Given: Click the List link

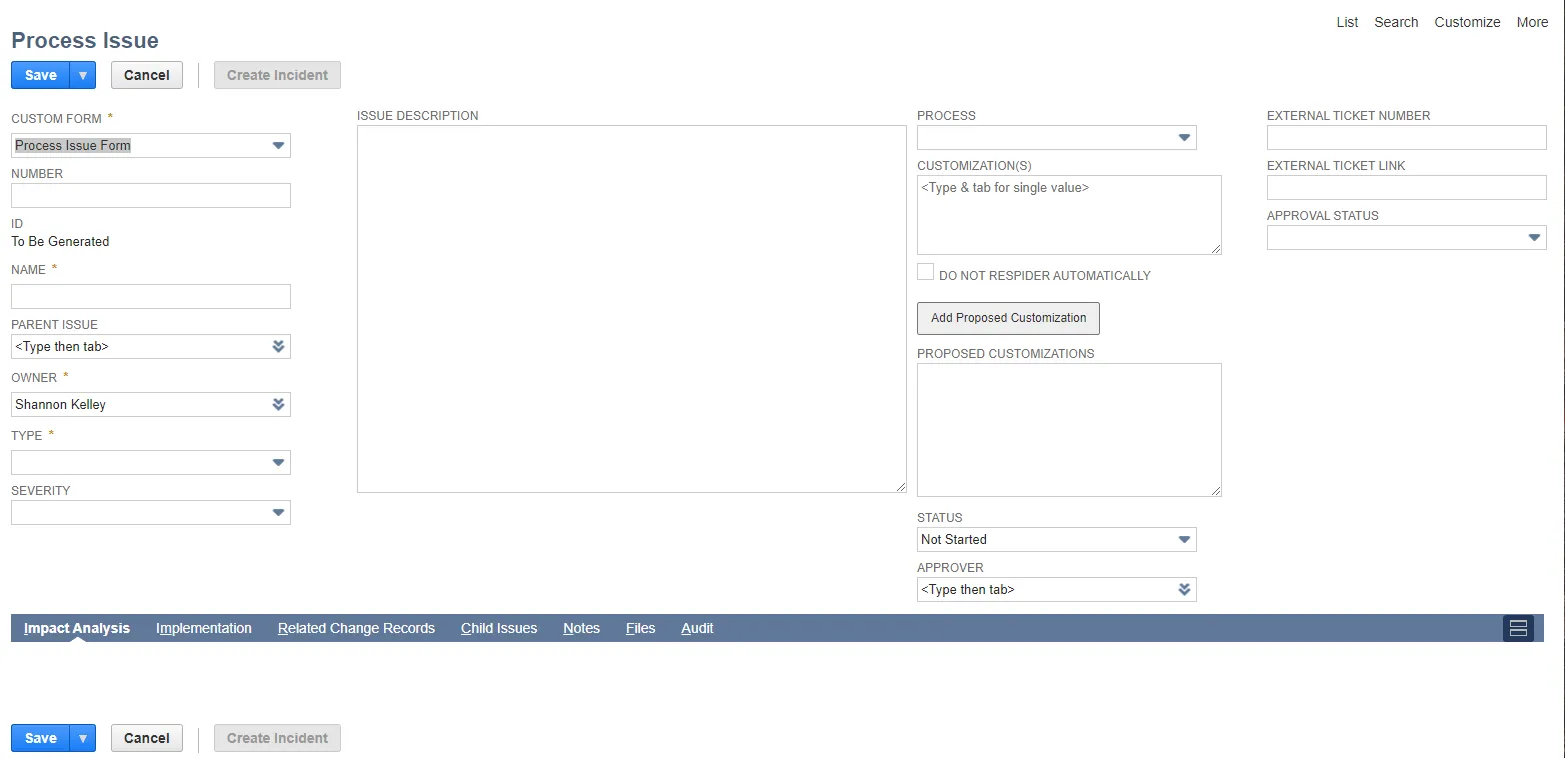Looking at the screenshot, I should click(x=1347, y=22).
